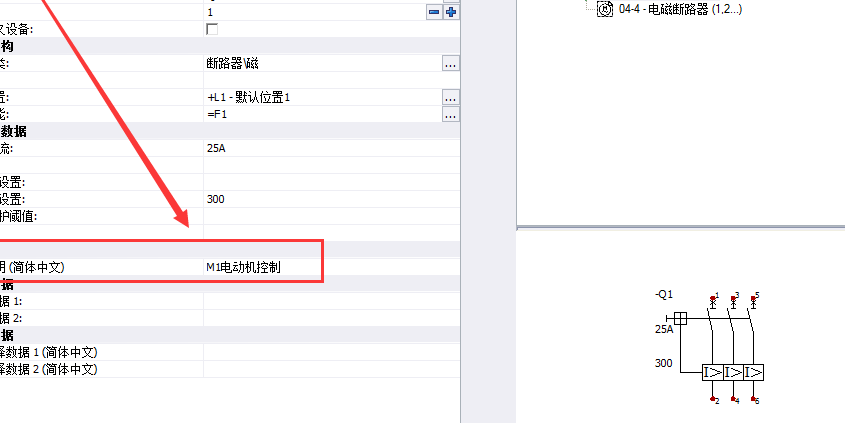This screenshot has height=423, width=845.
Task: Click the blue plus button beside value 1
Action: (x=451, y=12)
